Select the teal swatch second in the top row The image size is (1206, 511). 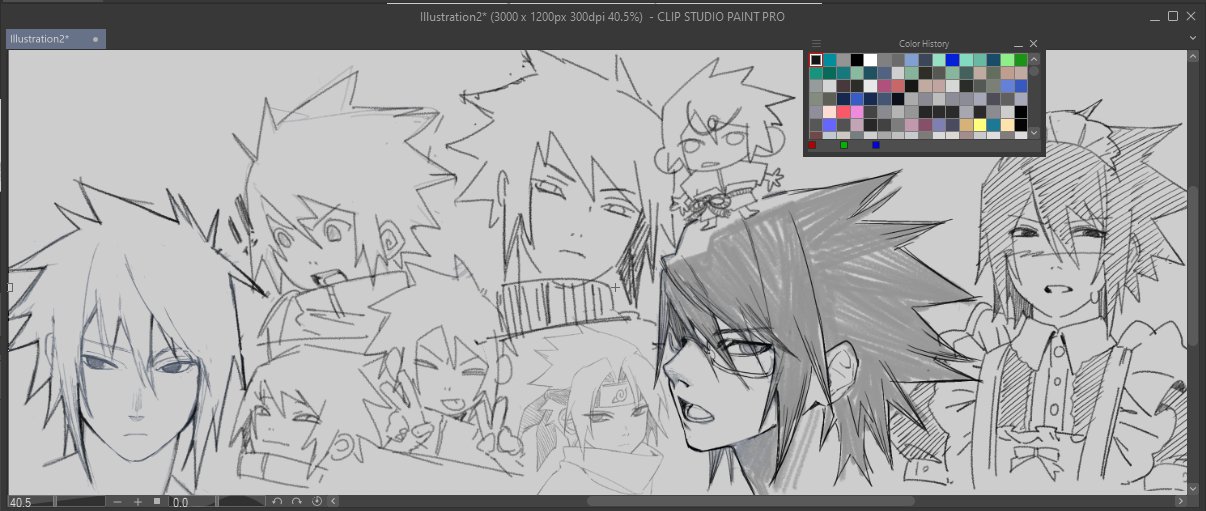tap(830, 60)
